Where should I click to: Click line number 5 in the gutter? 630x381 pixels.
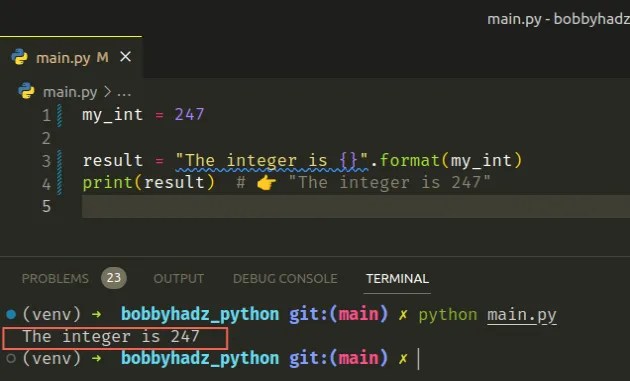(47, 206)
